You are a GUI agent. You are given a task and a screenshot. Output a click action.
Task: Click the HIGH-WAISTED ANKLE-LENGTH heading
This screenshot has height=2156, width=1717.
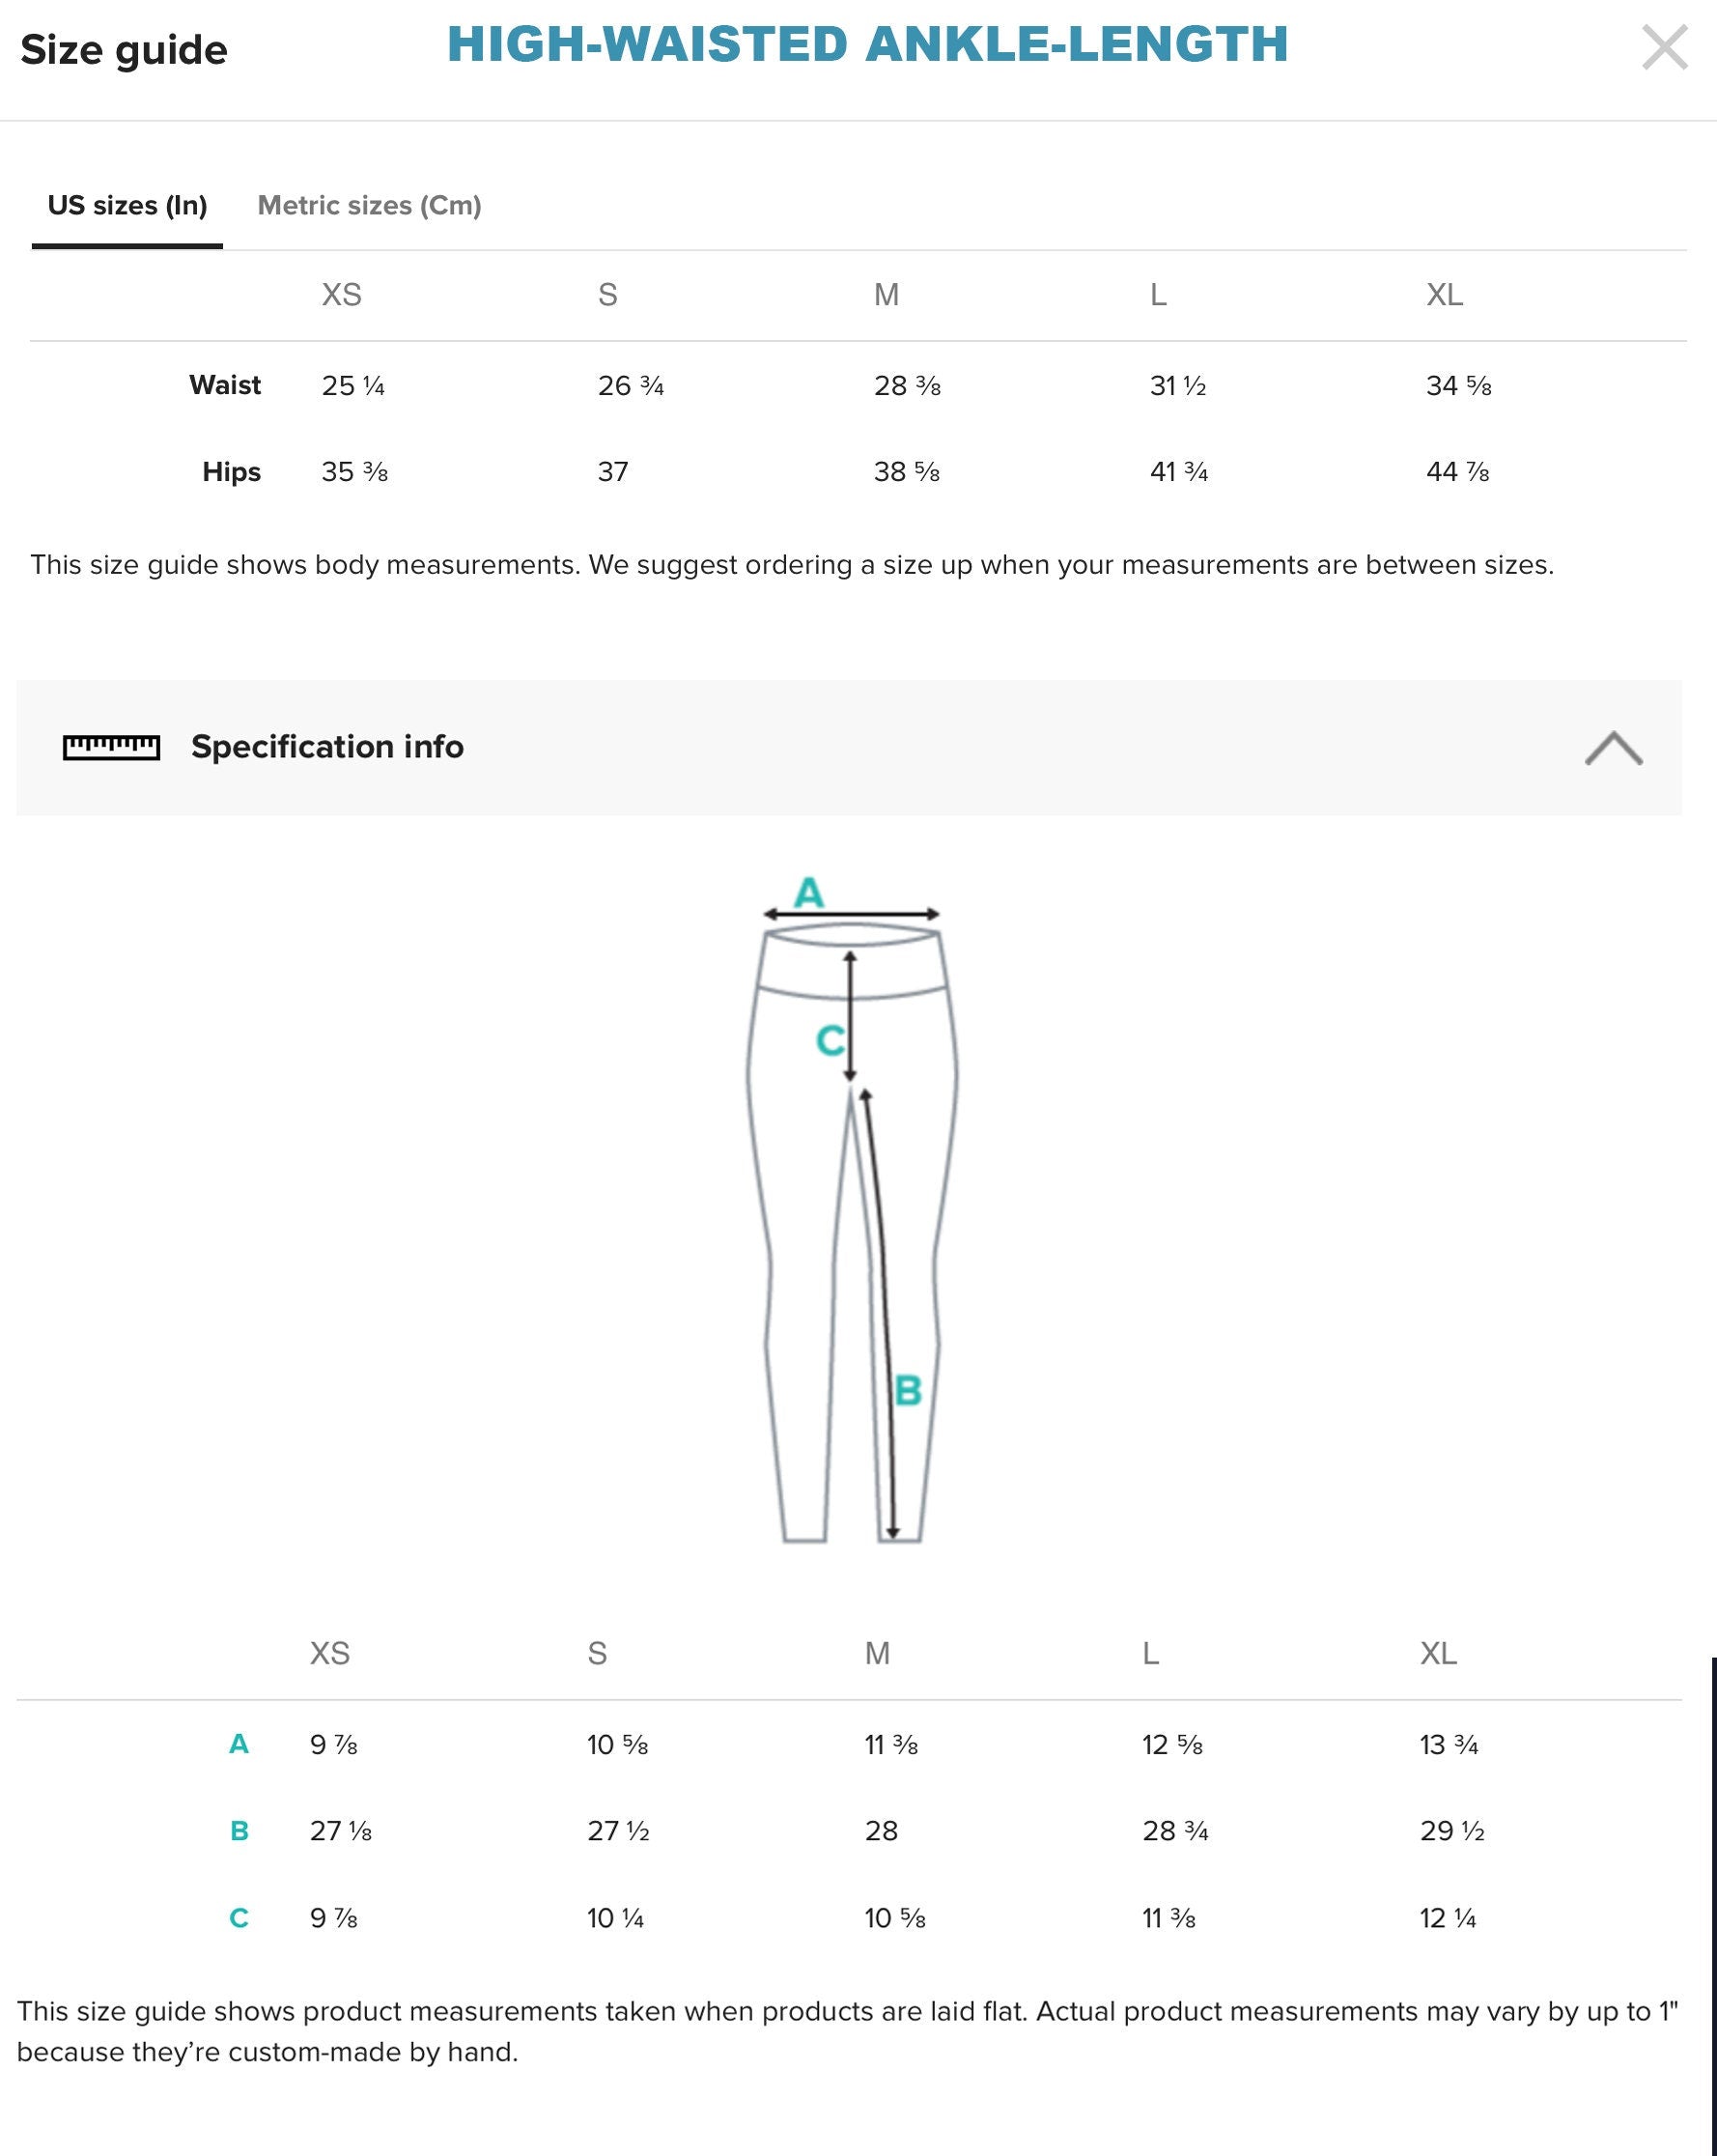[x=867, y=45]
